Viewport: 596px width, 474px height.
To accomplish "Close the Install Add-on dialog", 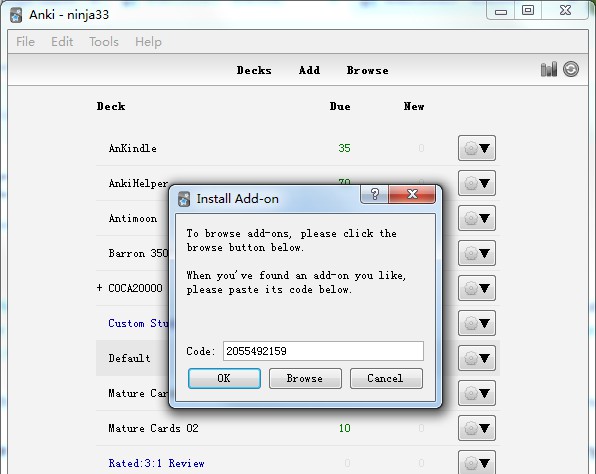I will pos(412,194).
